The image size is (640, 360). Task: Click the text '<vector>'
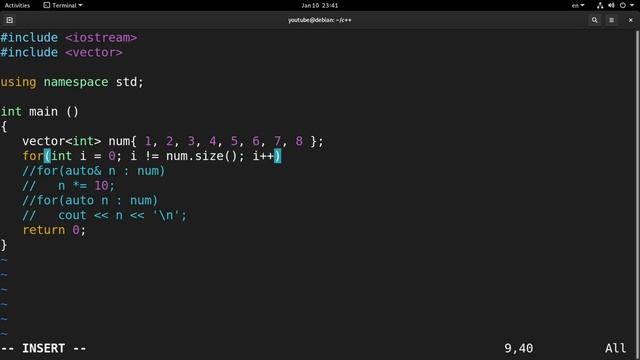coord(93,52)
